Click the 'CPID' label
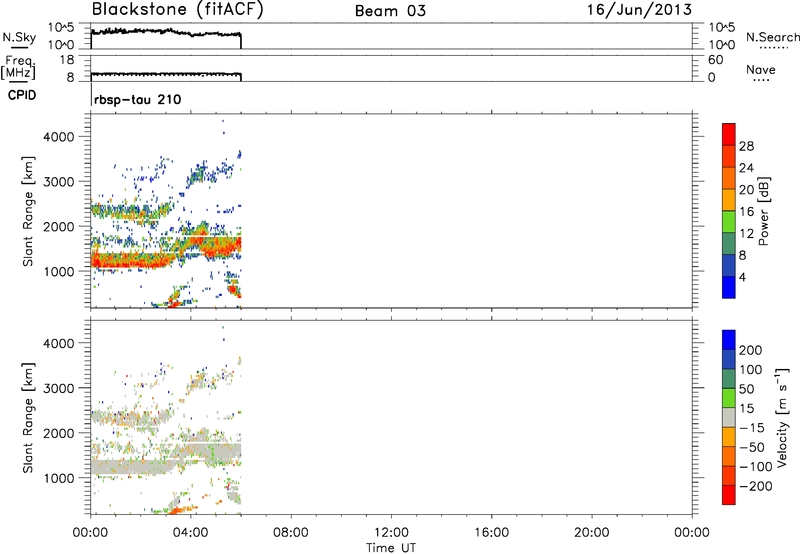The width and height of the screenshot is (800, 554). (22, 95)
